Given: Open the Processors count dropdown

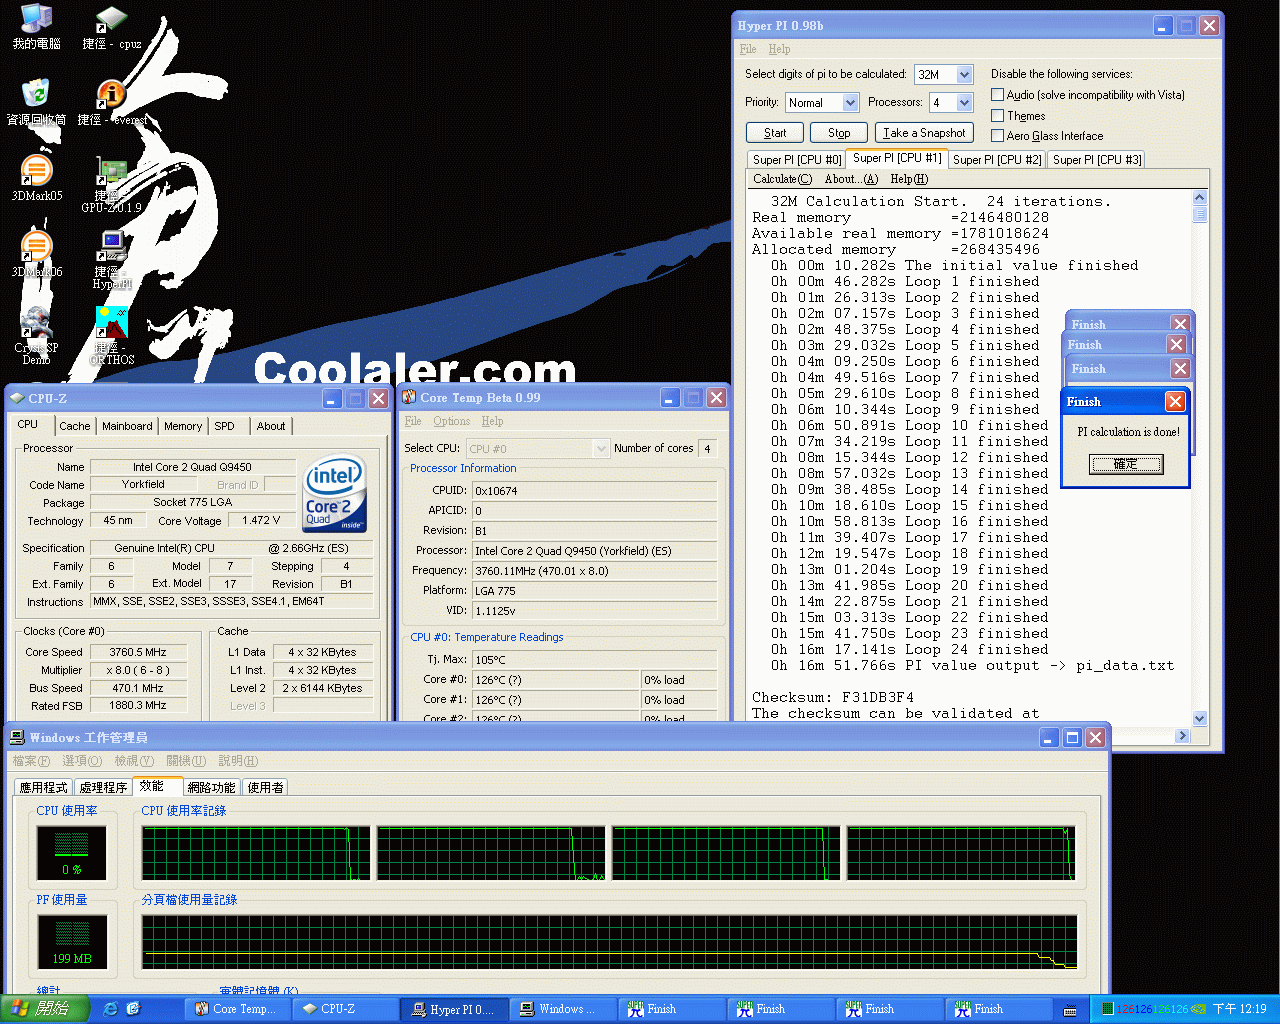Looking at the screenshot, I should click(x=964, y=103).
